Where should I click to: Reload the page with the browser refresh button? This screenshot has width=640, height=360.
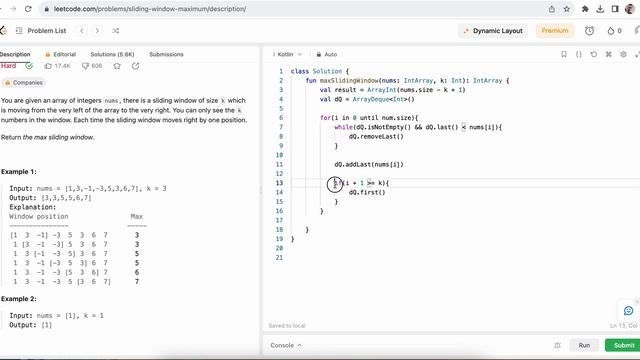pyautogui.click(x=28, y=9)
